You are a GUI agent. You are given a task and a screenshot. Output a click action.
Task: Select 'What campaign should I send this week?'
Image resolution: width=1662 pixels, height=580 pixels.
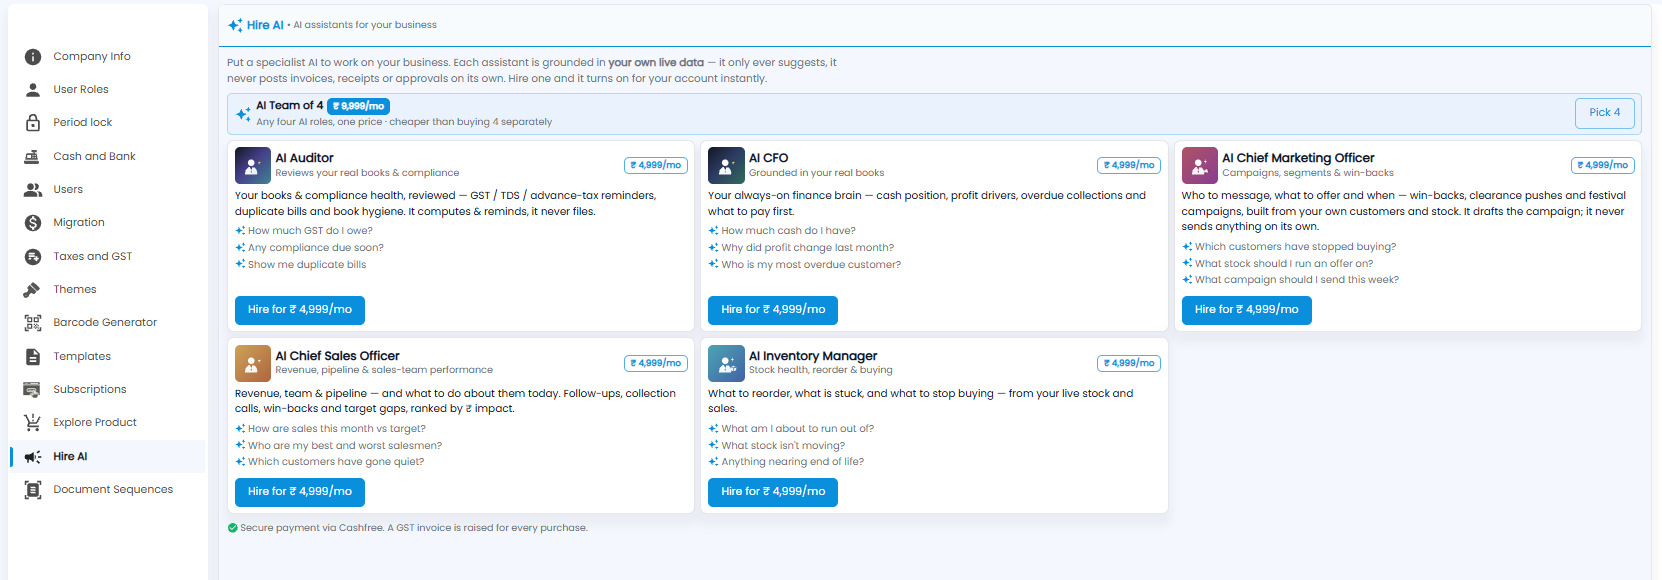point(1297,280)
